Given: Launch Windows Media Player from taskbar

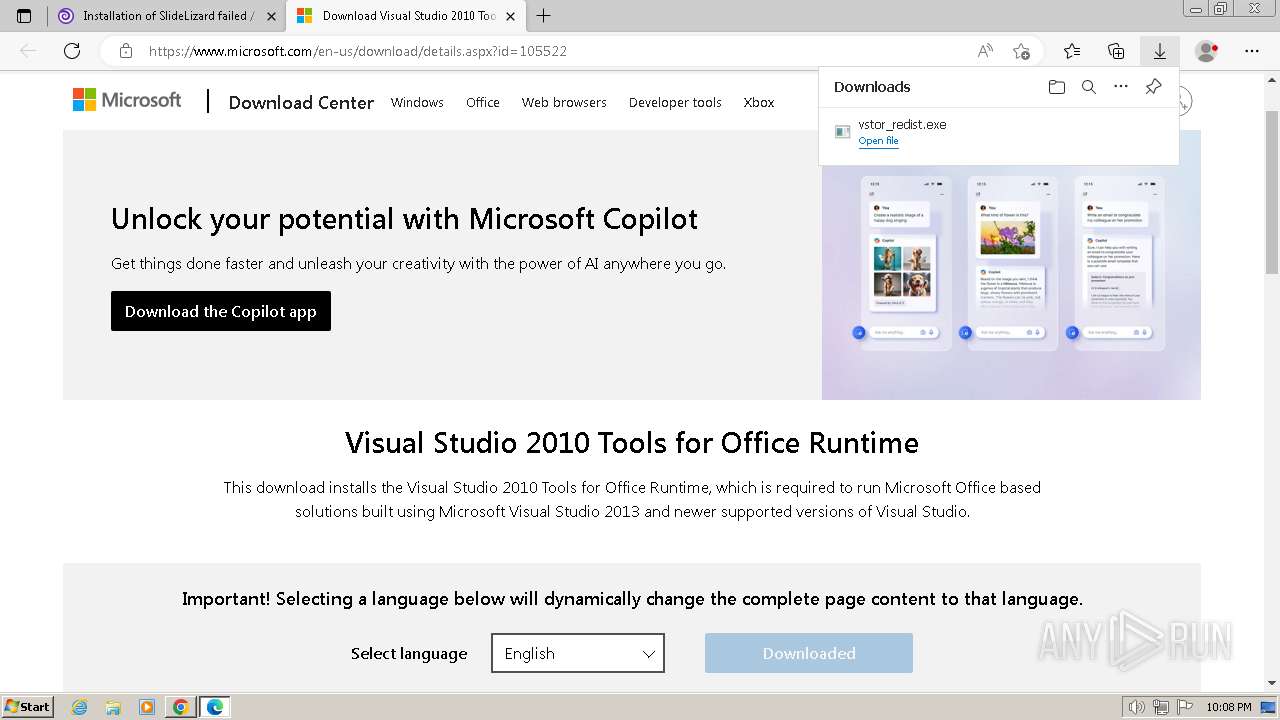Looking at the screenshot, I should click(x=147, y=707).
